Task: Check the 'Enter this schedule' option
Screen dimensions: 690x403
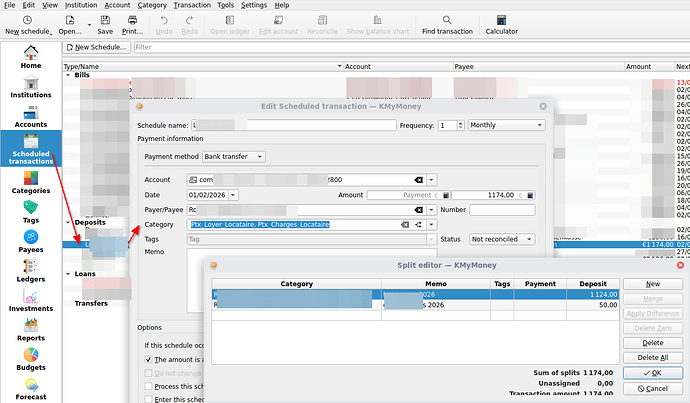Action: tap(149, 399)
